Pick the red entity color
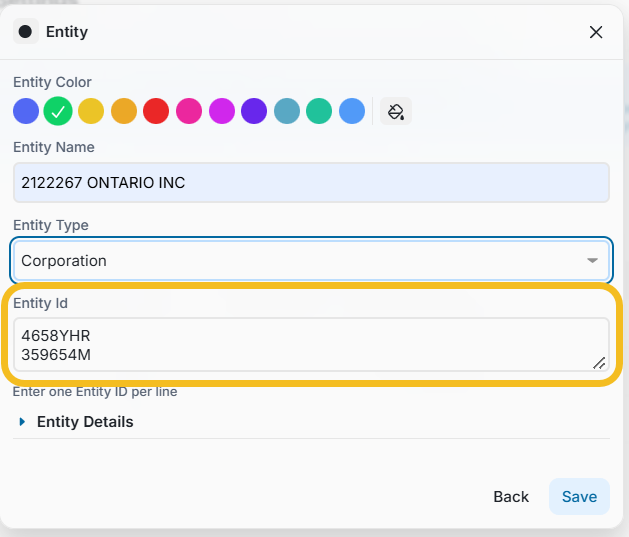 click(x=156, y=111)
